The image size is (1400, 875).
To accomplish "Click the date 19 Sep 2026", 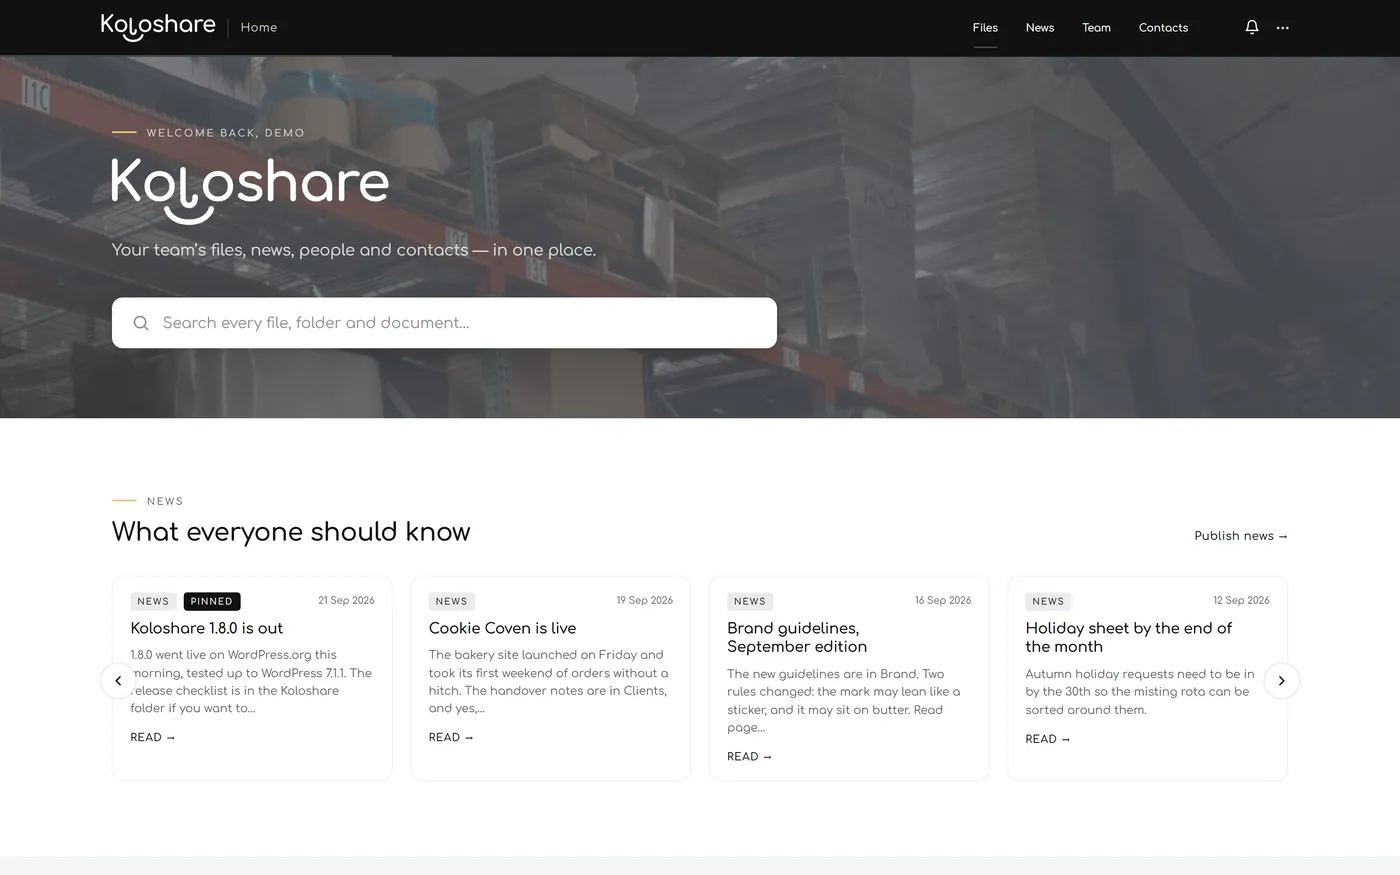I will 644,600.
